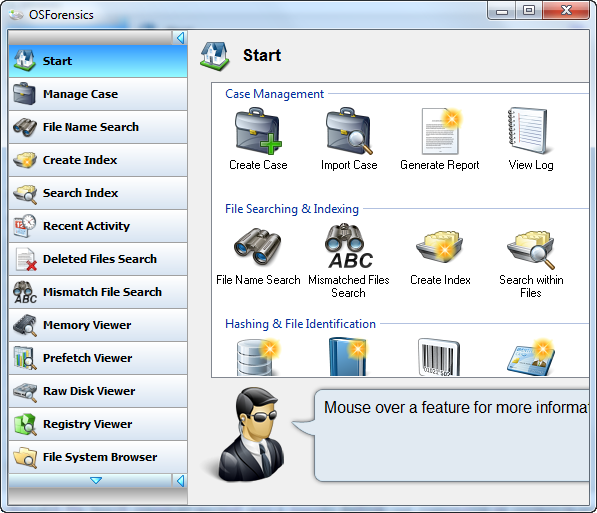The height and width of the screenshot is (513, 597).
Task: Select Start in the sidebar
Action: click(x=98, y=61)
